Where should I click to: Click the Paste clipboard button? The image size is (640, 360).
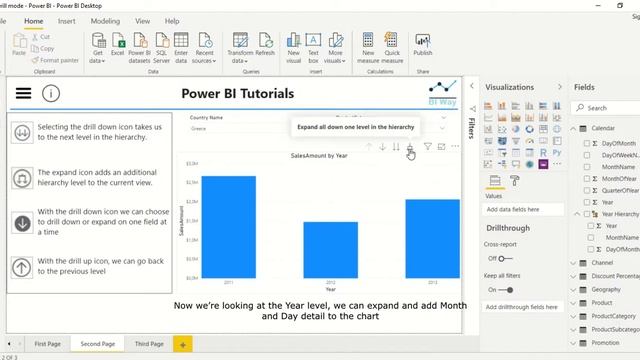click(x=19, y=45)
